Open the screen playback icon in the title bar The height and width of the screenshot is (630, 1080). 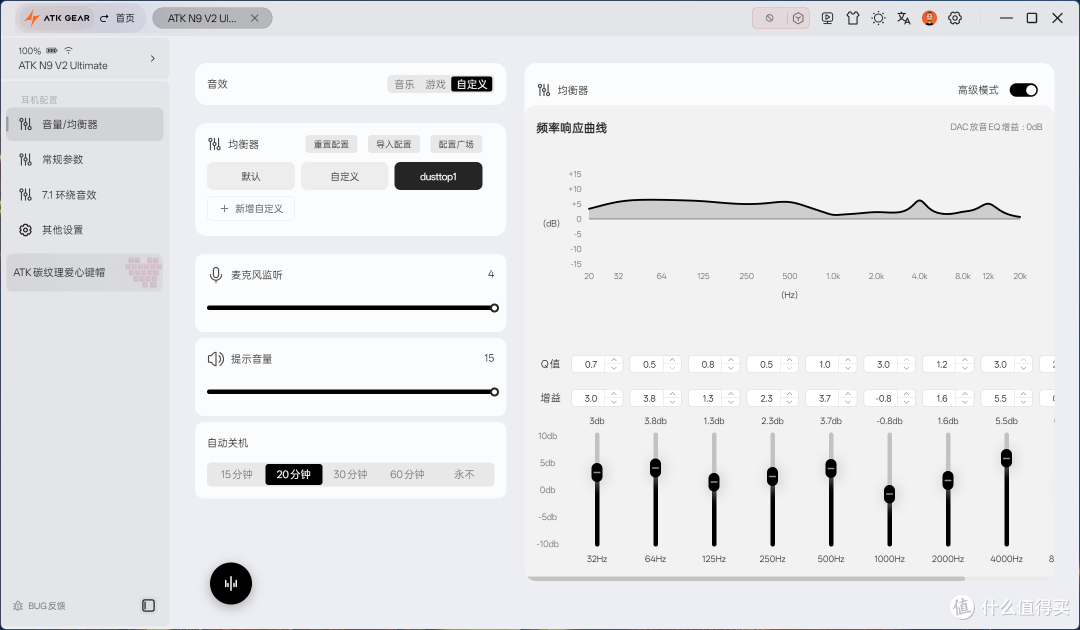(827, 19)
